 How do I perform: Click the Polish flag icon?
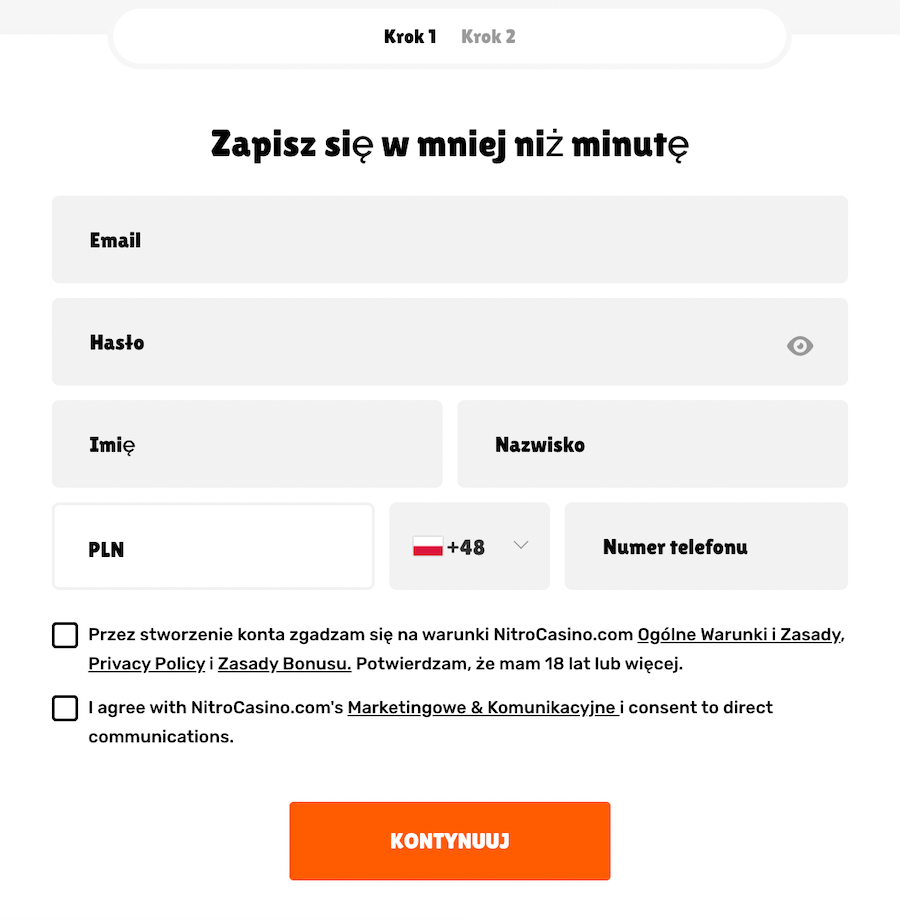click(428, 546)
